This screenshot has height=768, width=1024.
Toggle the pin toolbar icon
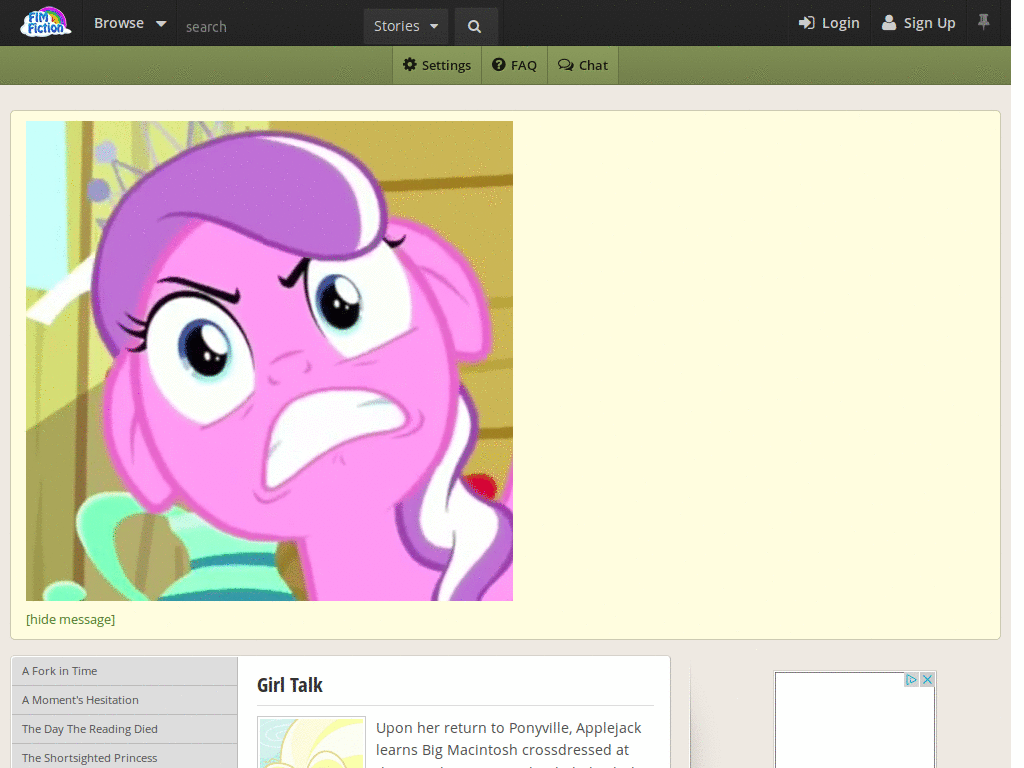984,22
